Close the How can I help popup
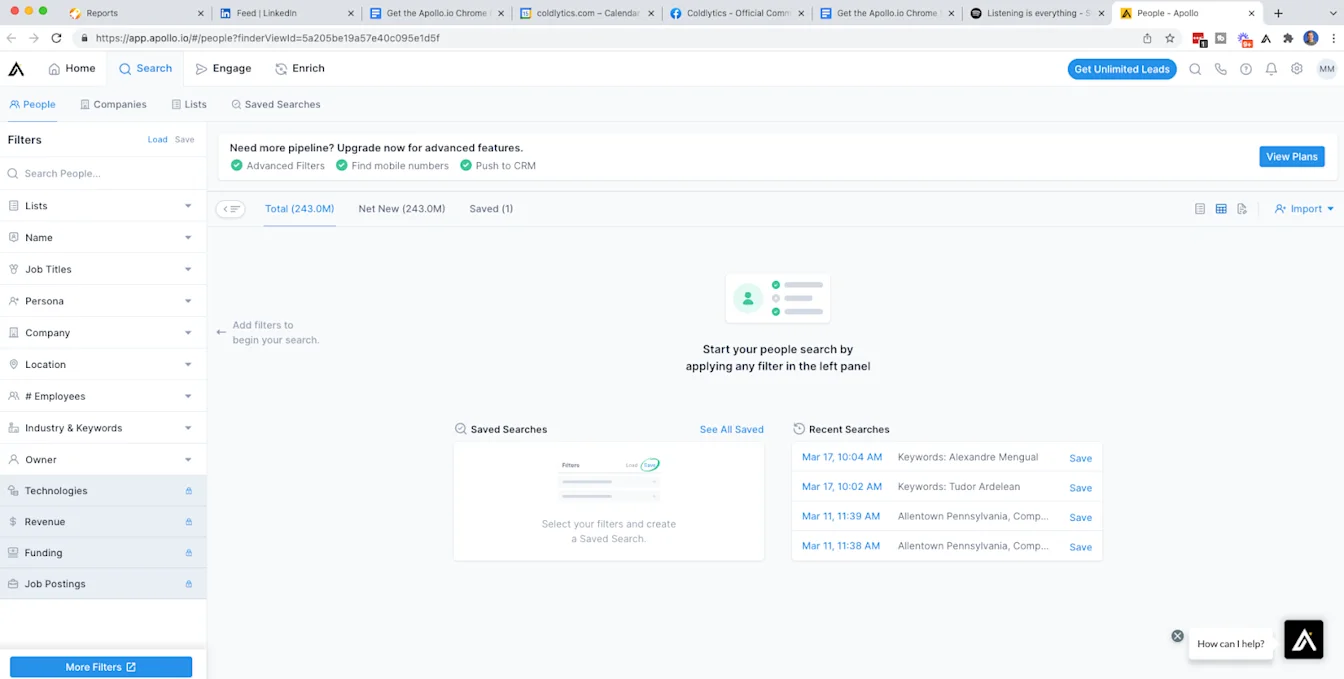This screenshot has height=679, width=1344. coord(1177,636)
